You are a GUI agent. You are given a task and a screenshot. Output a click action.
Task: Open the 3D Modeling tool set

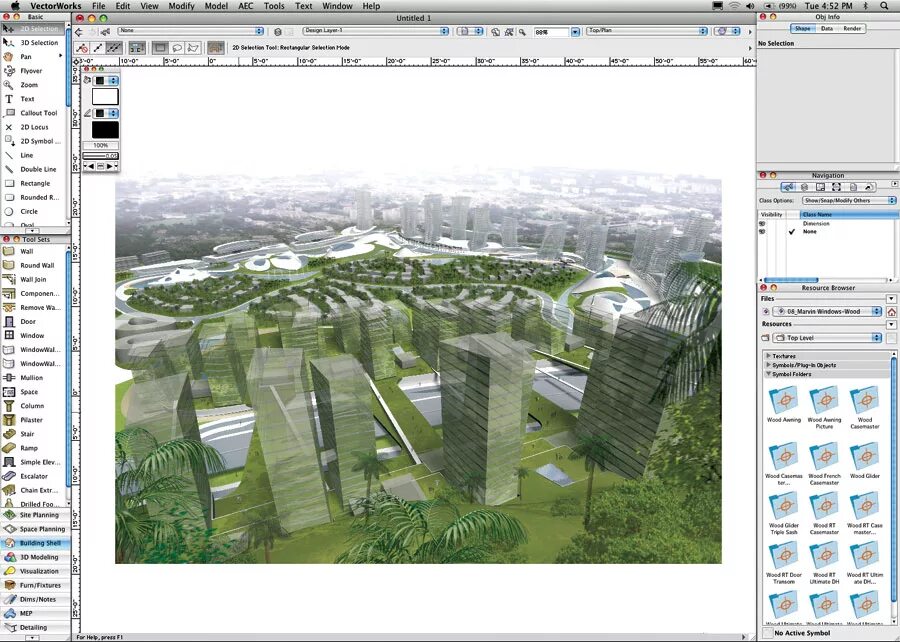point(35,557)
